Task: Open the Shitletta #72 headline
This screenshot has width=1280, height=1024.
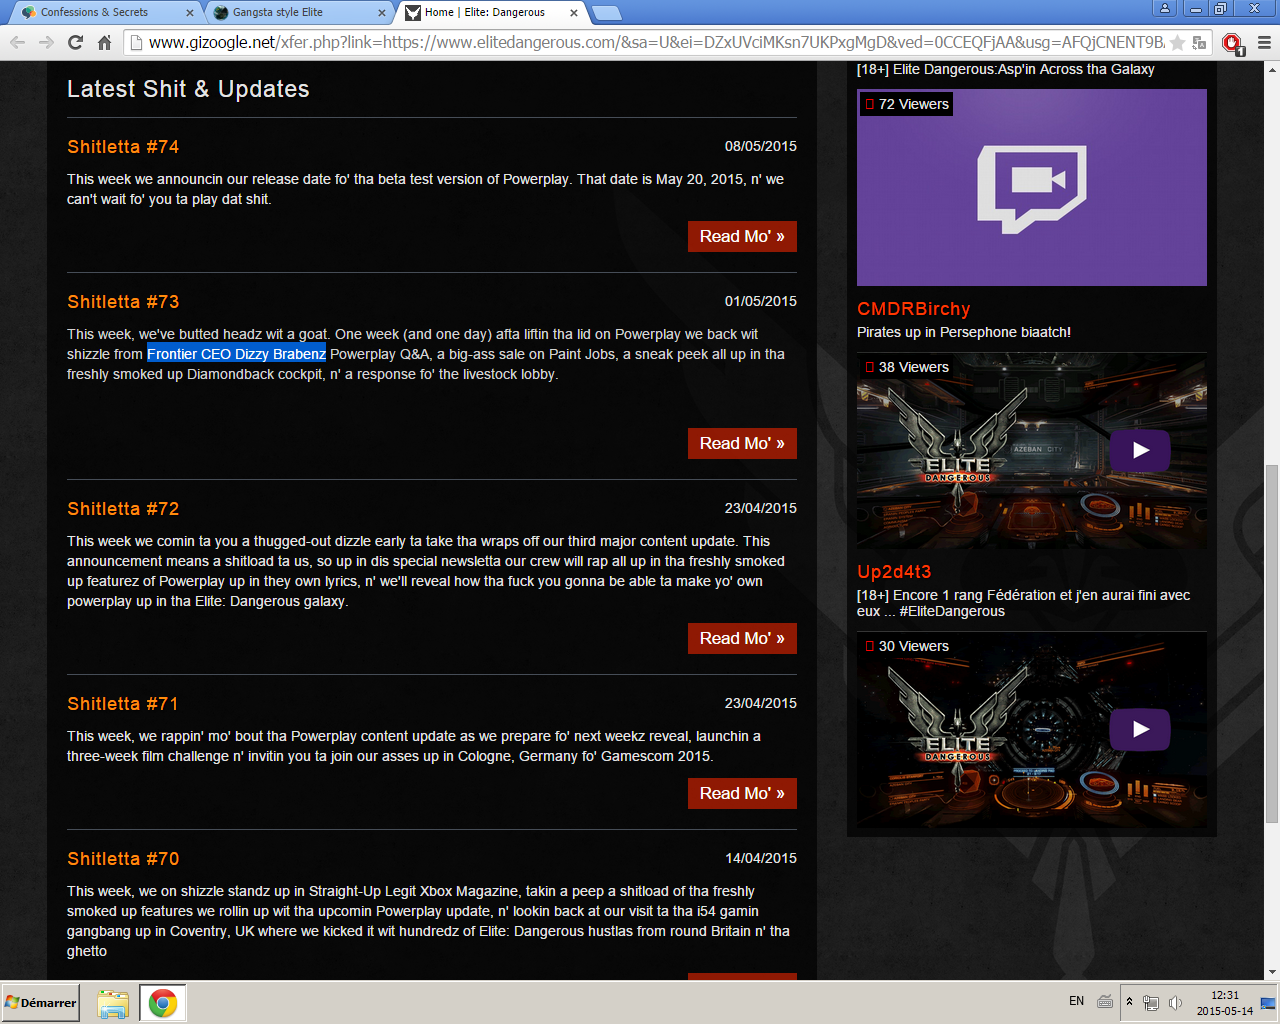Action: click(123, 509)
